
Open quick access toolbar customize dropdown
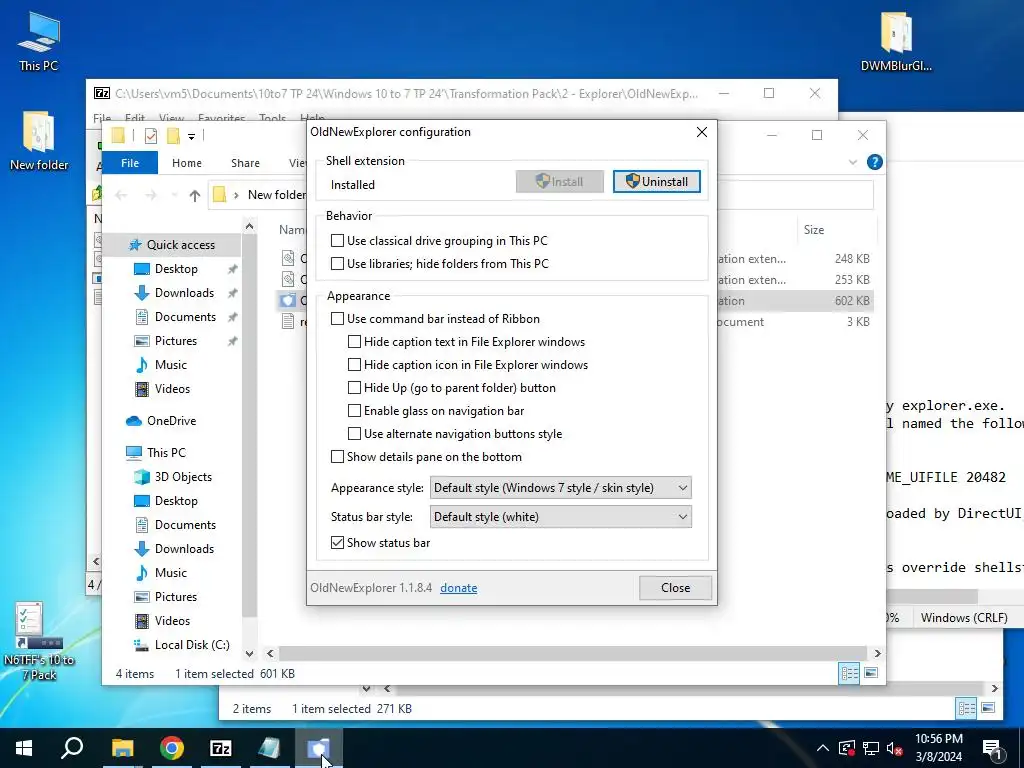point(191,136)
